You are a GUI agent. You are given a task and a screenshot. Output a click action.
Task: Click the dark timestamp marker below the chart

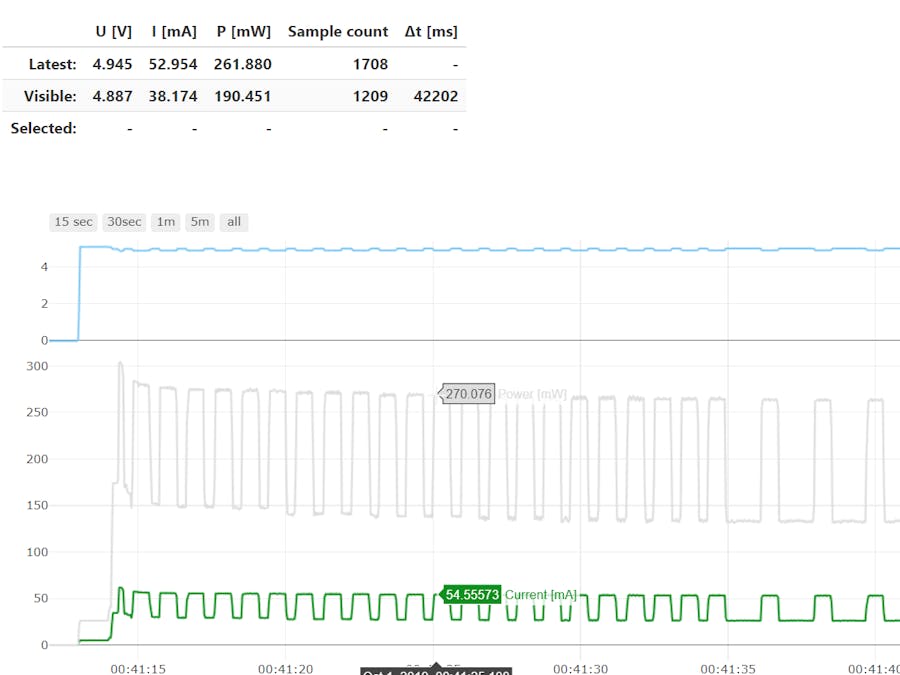tap(436, 670)
